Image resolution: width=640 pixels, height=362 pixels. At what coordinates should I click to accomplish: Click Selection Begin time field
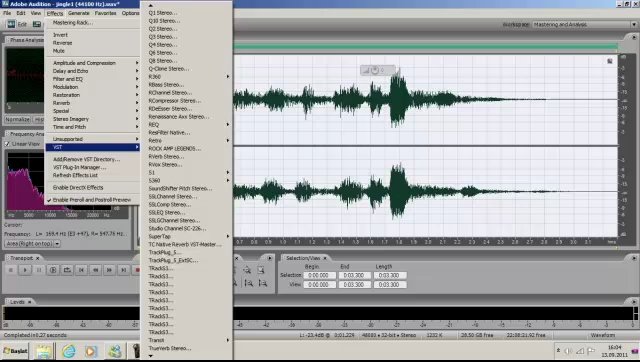(x=320, y=275)
